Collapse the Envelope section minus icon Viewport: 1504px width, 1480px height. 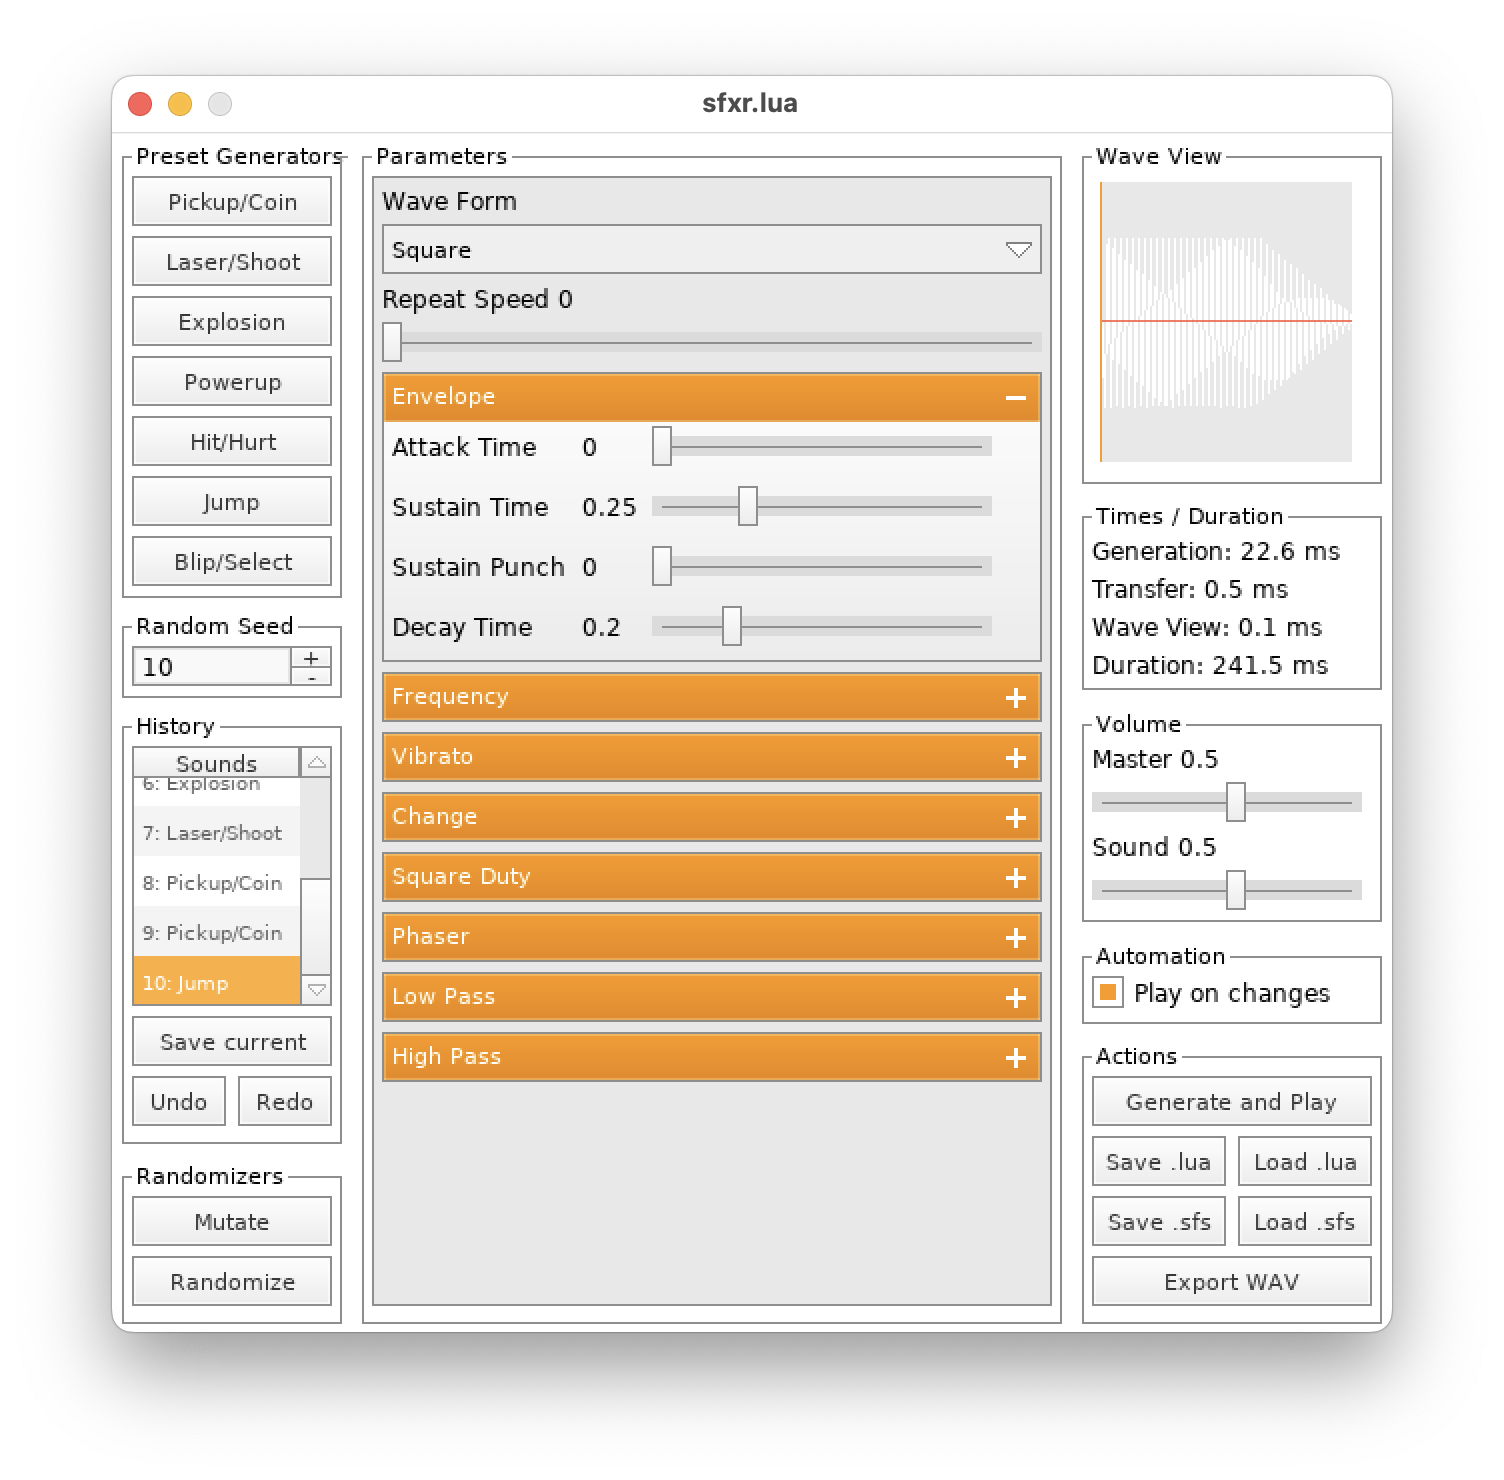pos(1015,397)
